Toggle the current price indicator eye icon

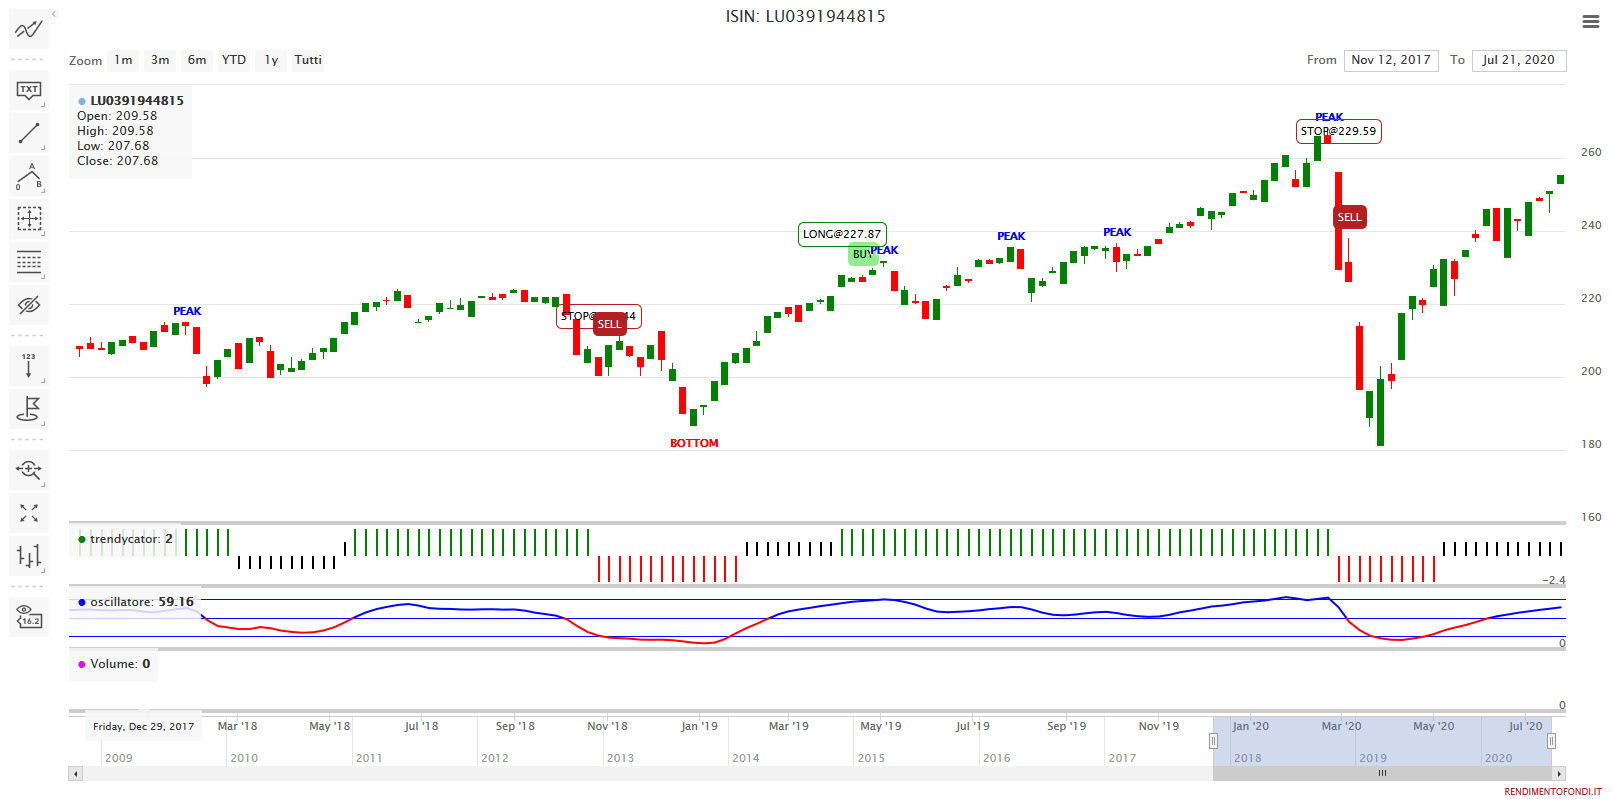tap(28, 617)
